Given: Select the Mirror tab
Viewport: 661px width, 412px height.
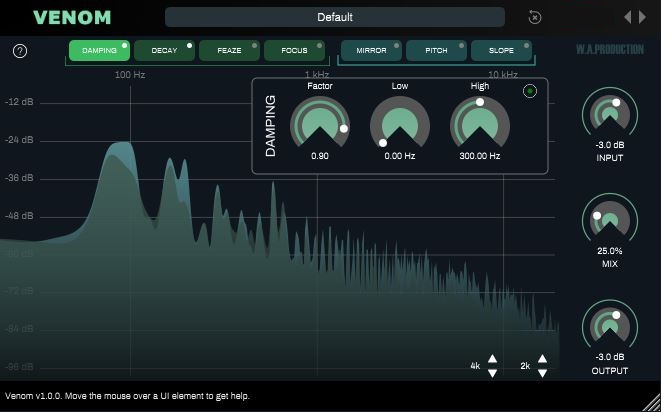Looking at the screenshot, I should coord(371,51).
